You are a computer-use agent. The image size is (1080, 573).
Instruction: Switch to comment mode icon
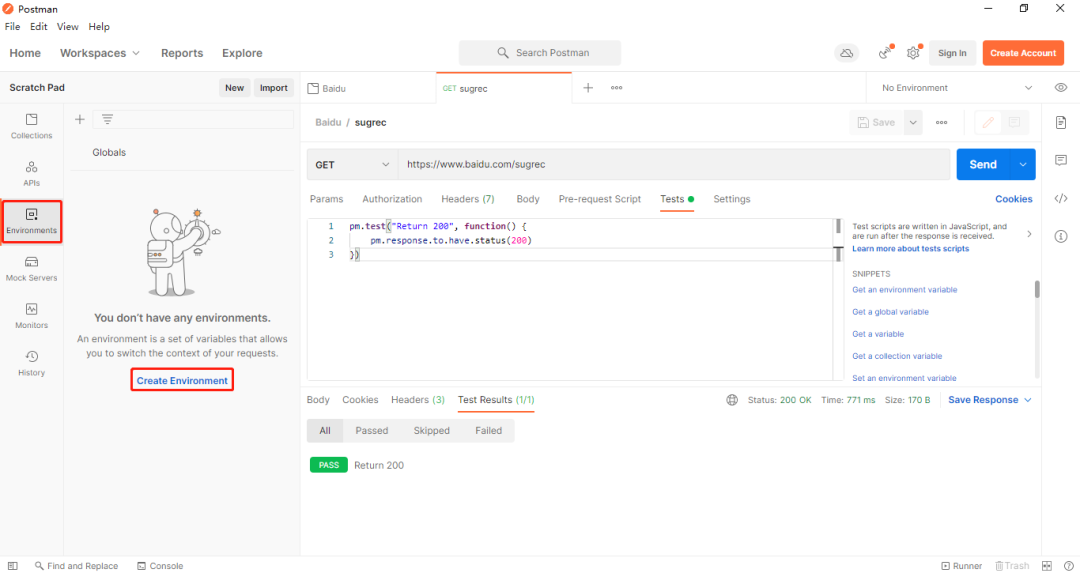[1014, 123]
